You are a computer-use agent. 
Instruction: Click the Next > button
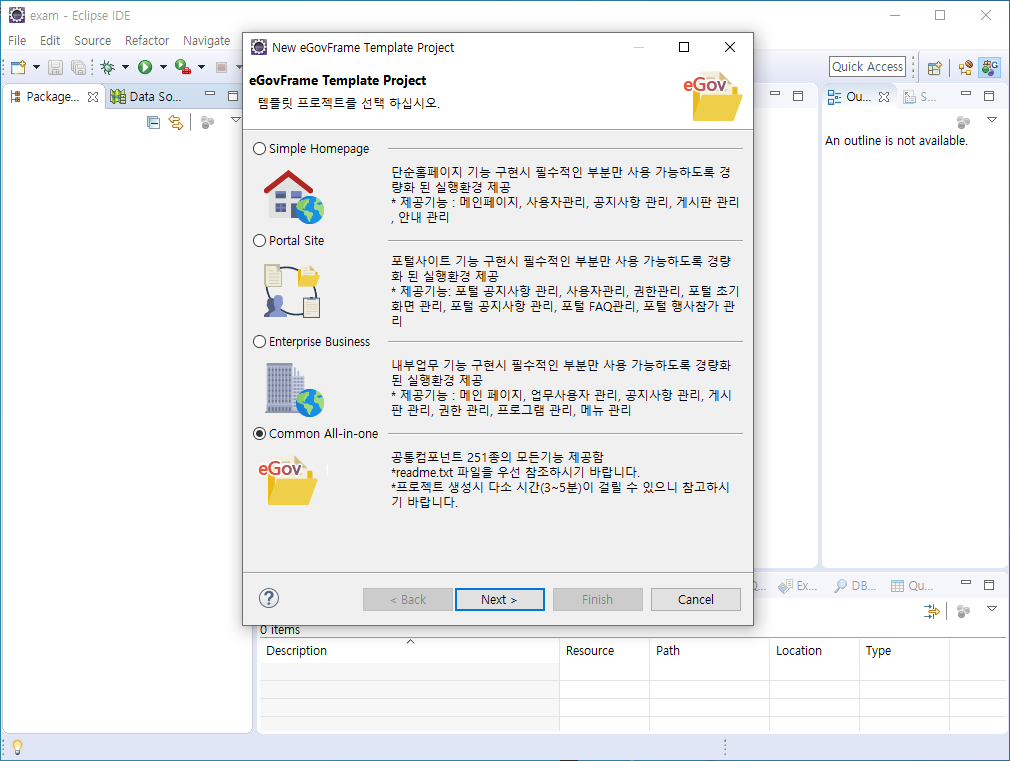tap(499, 599)
